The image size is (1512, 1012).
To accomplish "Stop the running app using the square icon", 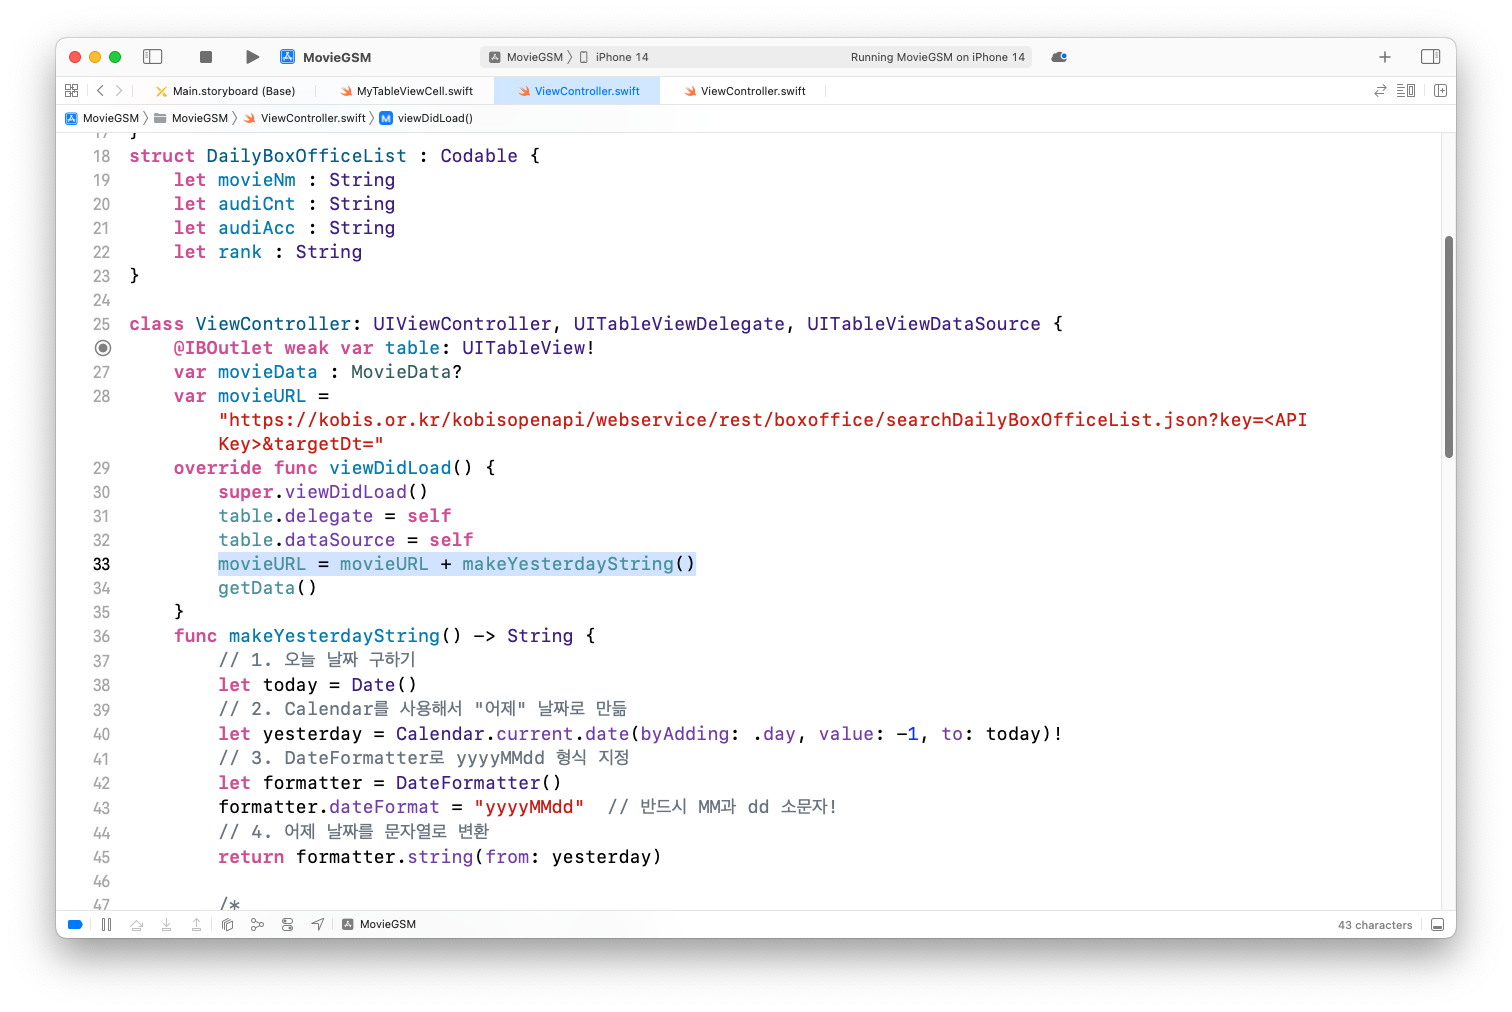I will point(205,57).
